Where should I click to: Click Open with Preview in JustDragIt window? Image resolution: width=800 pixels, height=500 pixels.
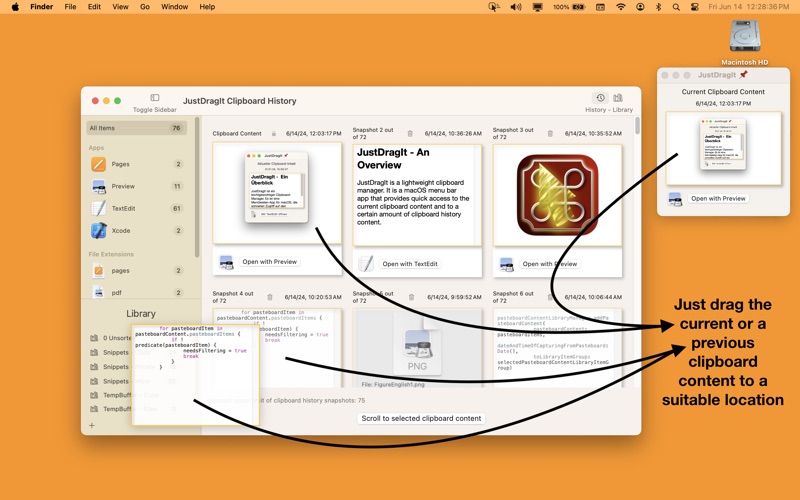coord(718,198)
